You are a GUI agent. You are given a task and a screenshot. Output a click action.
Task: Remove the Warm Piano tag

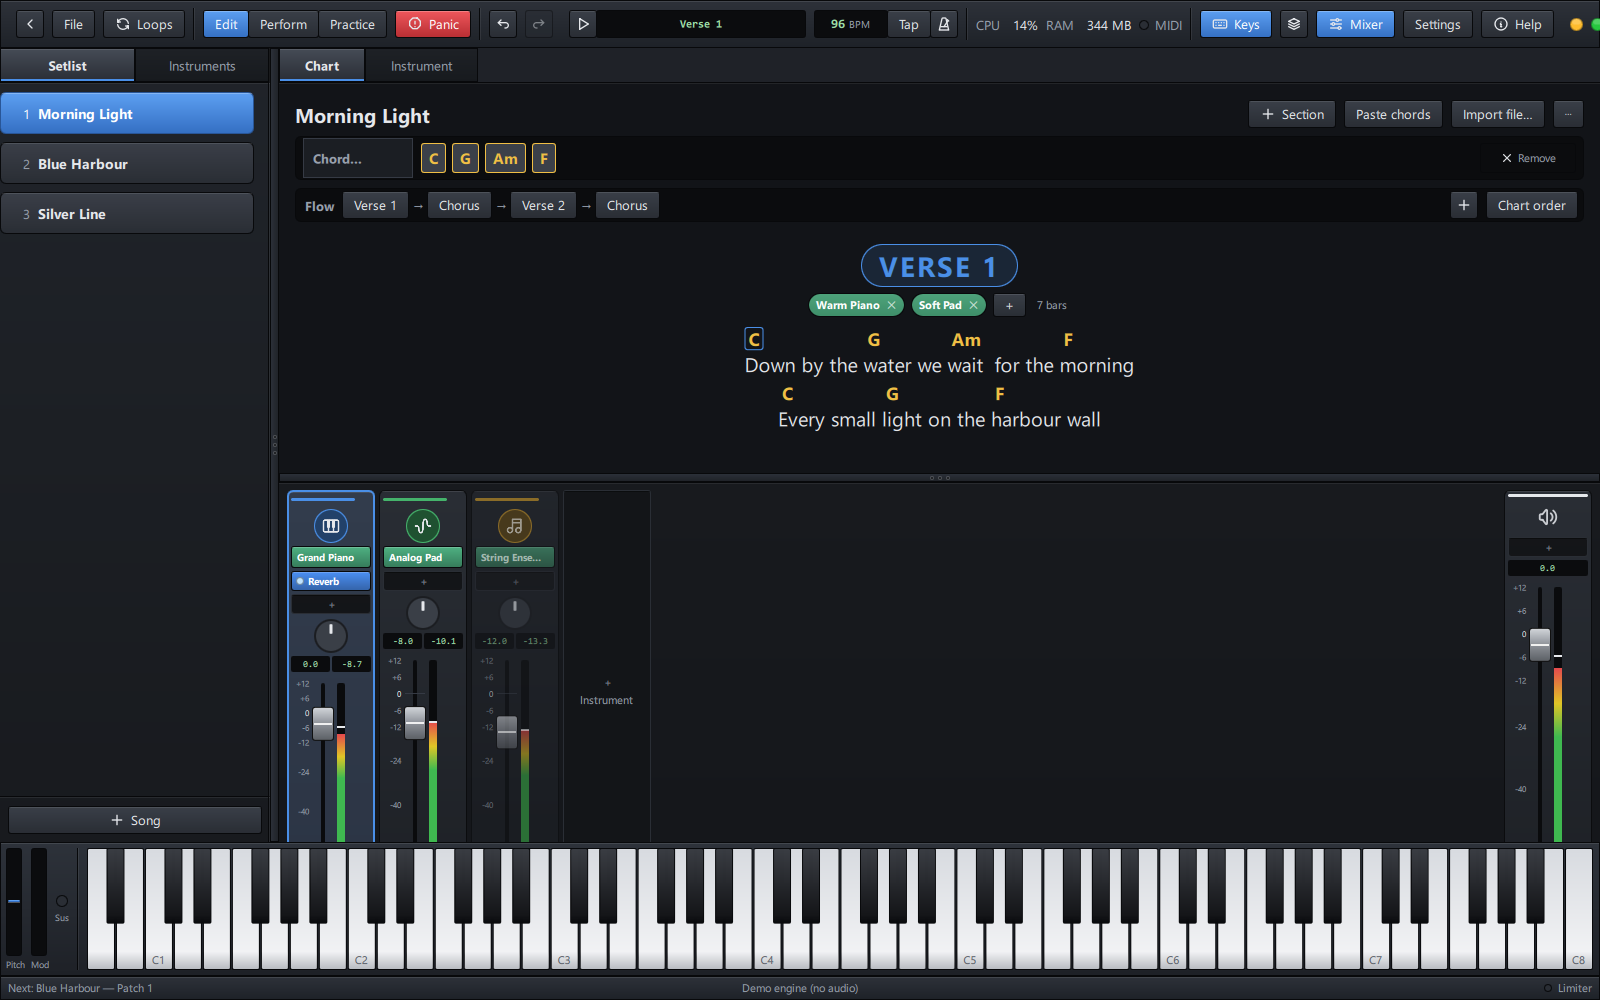click(891, 305)
